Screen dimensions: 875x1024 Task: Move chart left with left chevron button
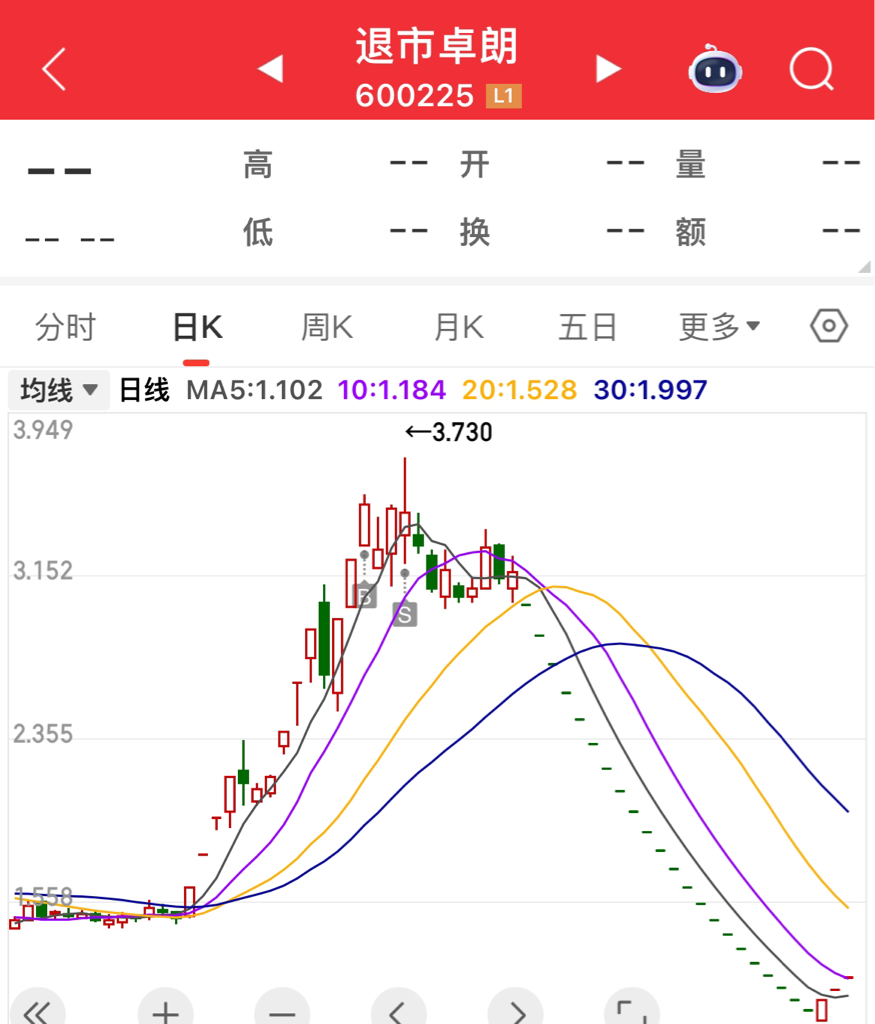tap(398, 1008)
